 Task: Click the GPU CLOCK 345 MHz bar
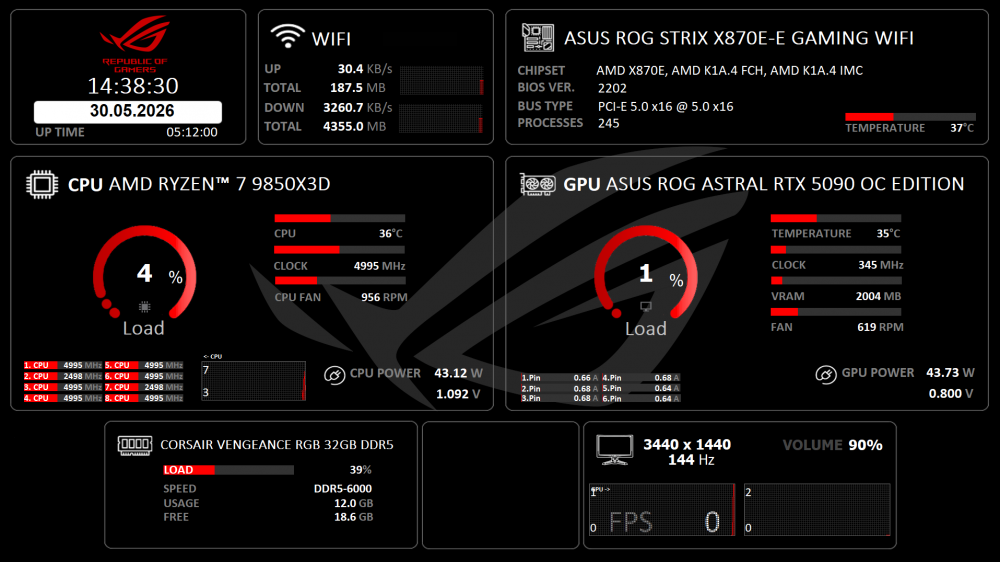(x=835, y=249)
